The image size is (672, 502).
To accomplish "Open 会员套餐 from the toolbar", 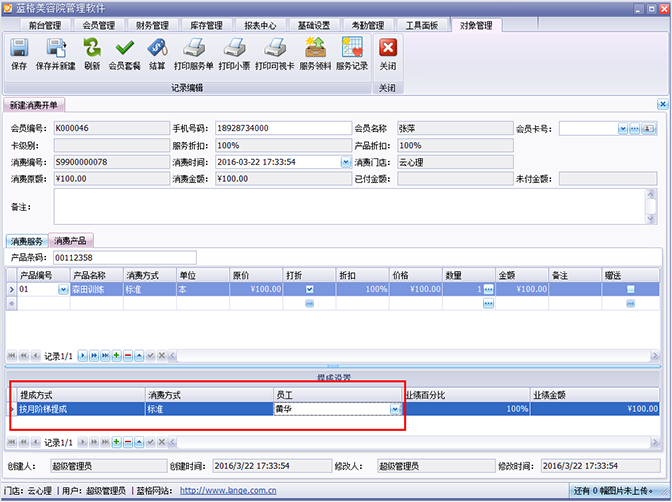I will (124, 54).
